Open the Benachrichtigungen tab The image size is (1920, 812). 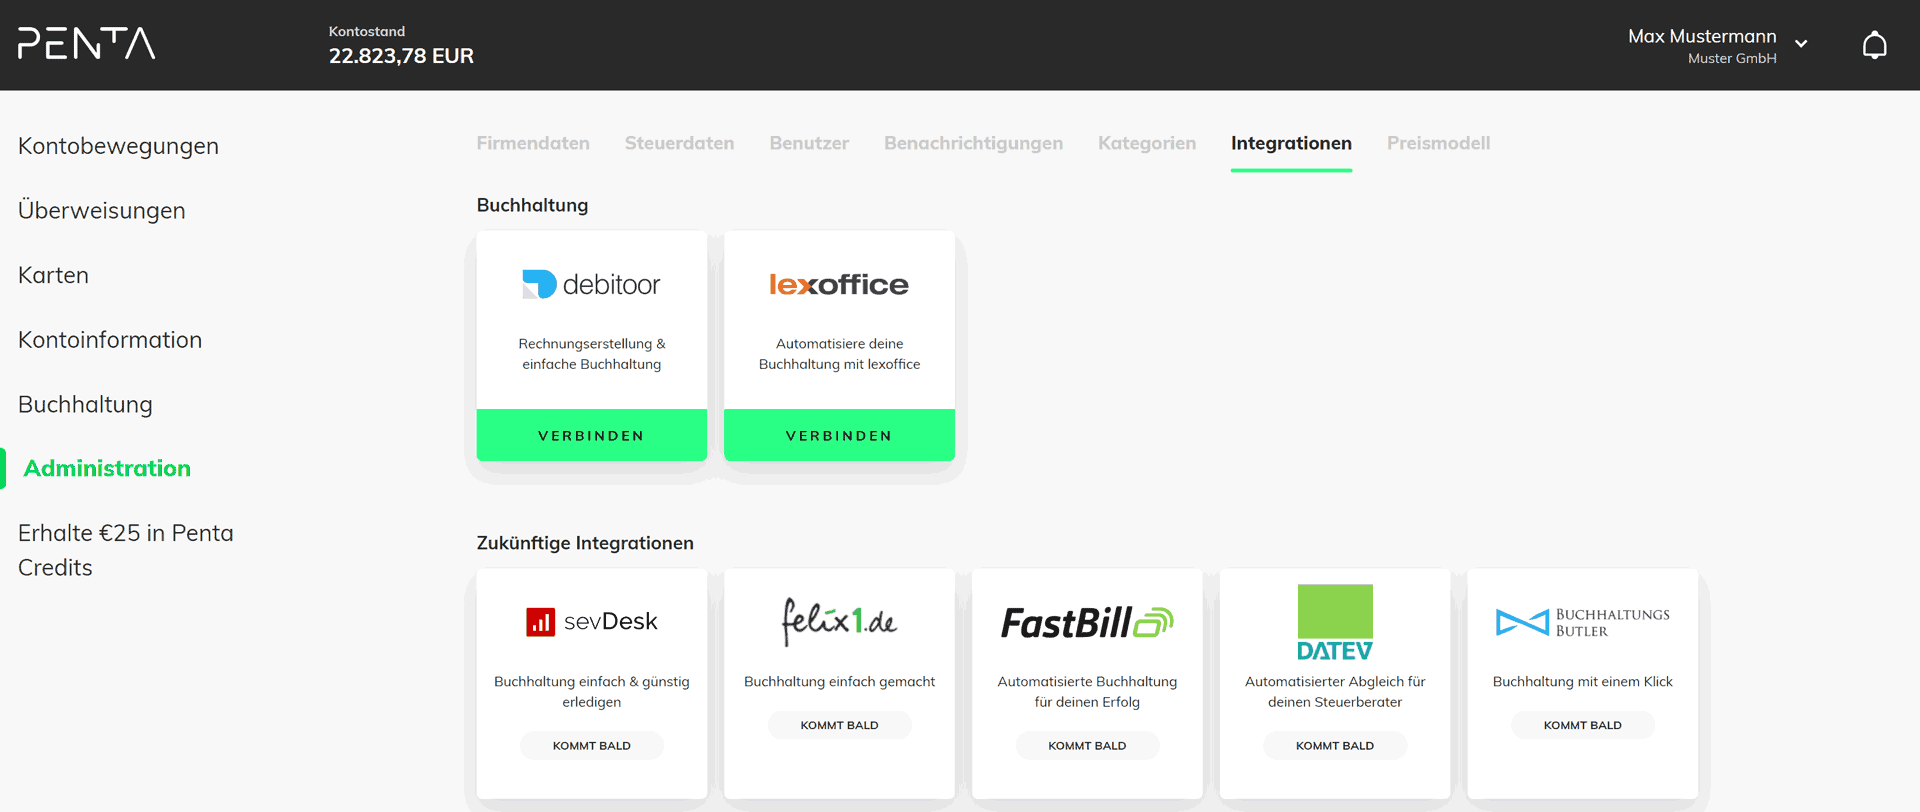point(973,143)
